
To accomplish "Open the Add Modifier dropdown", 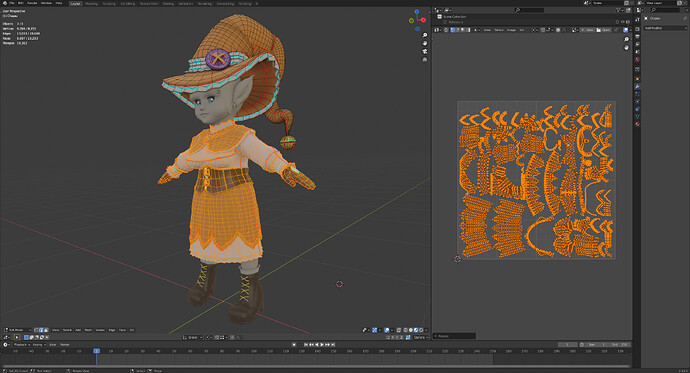I will coord(665,28).
